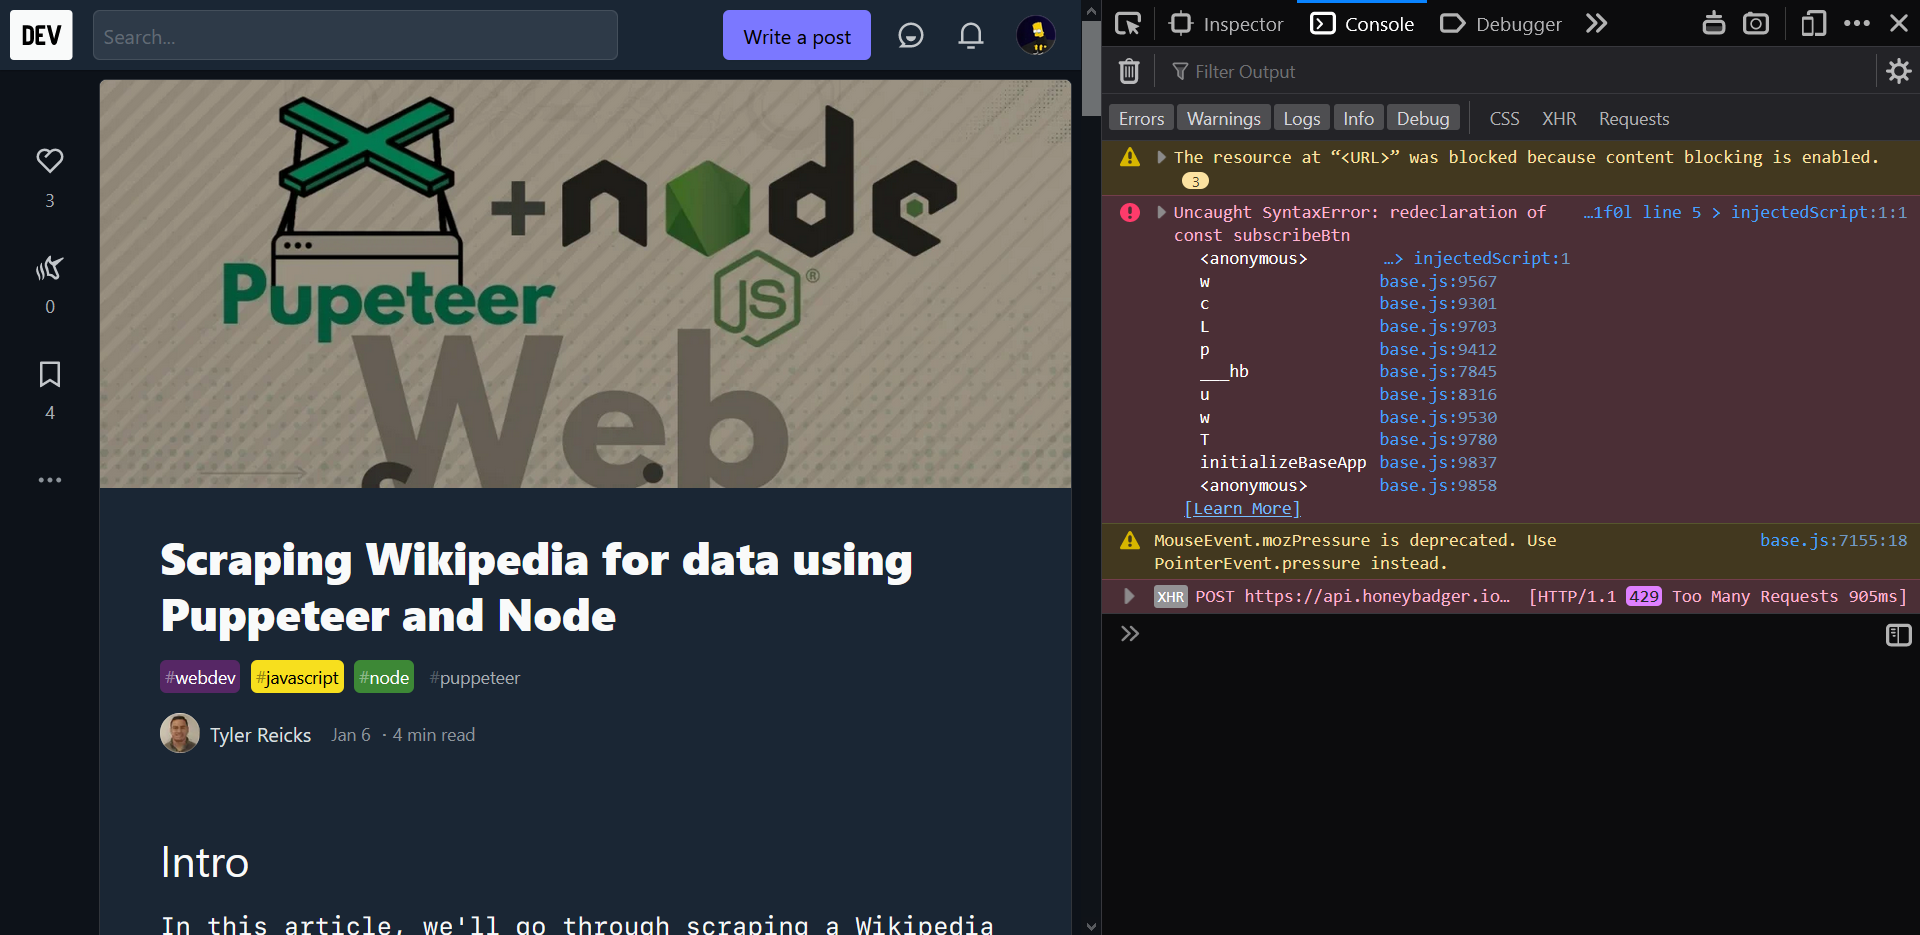This screenshot has height=935, width=1920.
Task: Toggle the Logs filter
Action: pos(1301,118)
